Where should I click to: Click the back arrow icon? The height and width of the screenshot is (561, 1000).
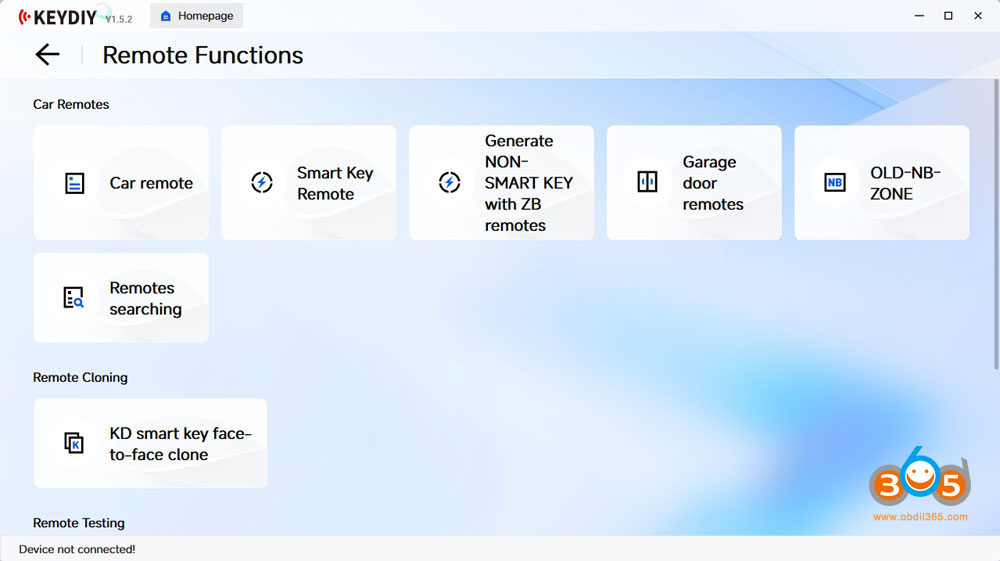click(47, 55)
